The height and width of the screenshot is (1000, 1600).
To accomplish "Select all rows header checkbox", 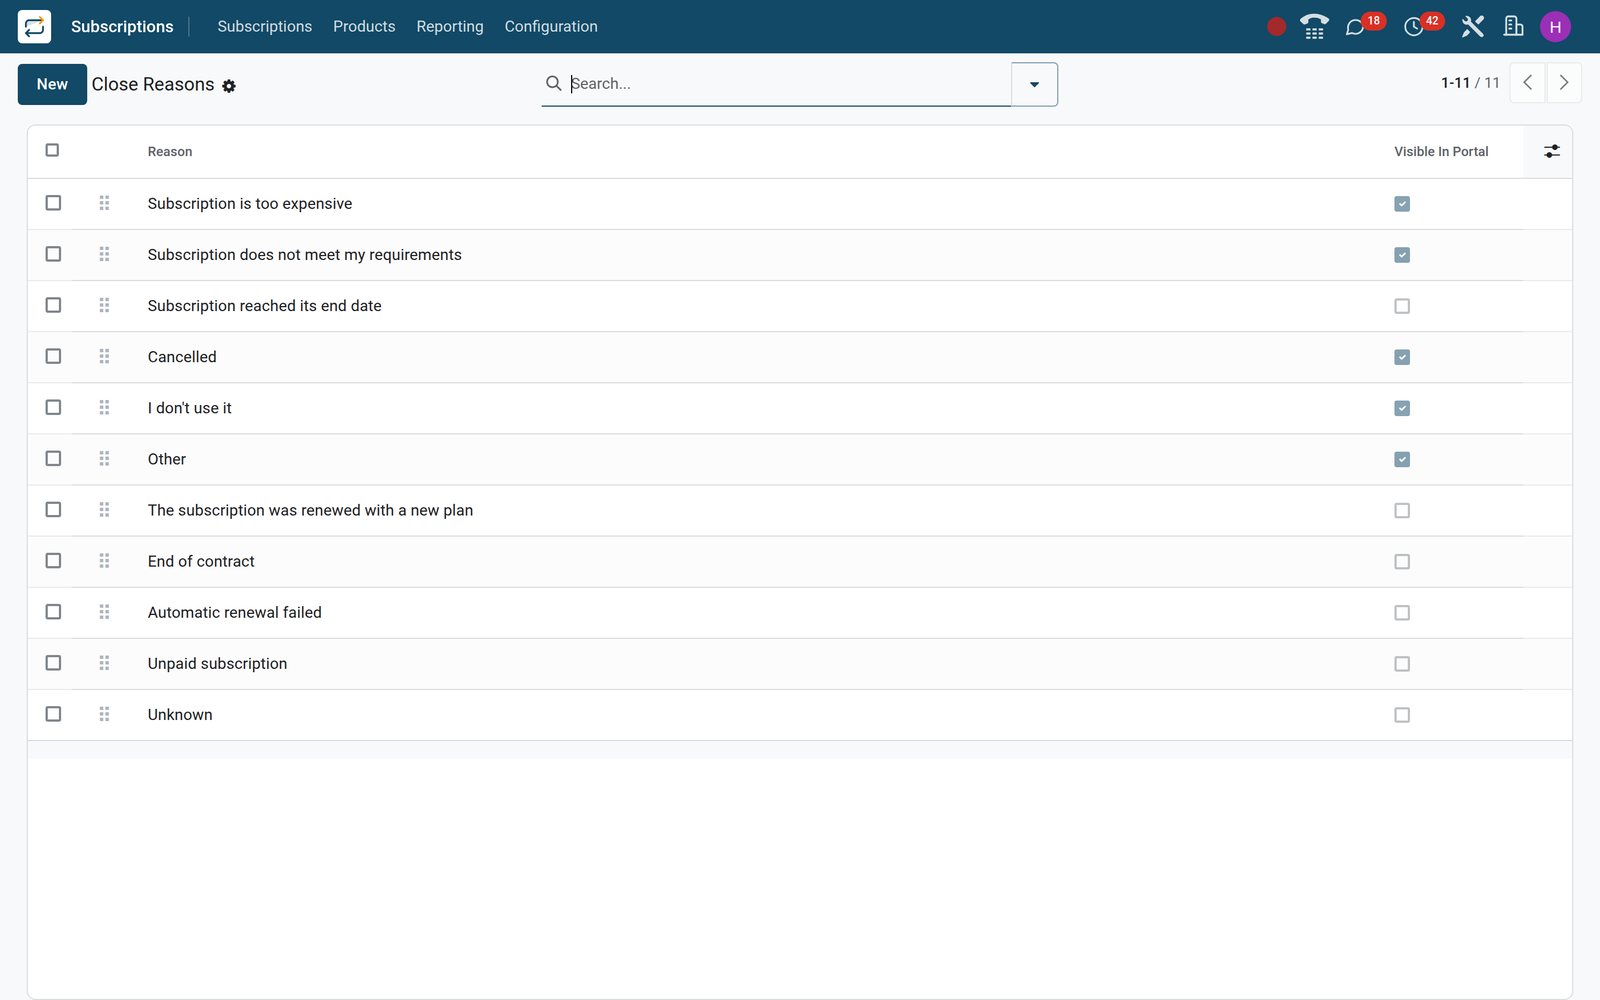I will [52, 150].
